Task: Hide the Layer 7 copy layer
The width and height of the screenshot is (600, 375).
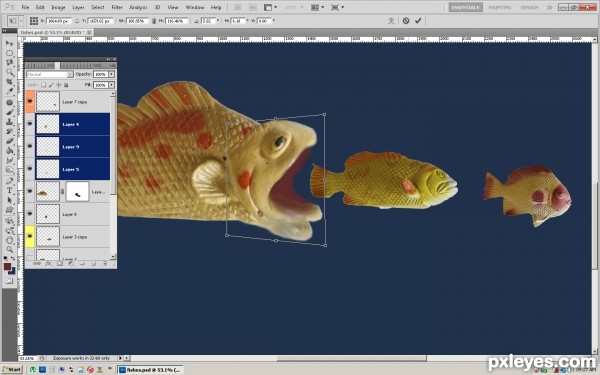Action: pyautogui.click(x=30, y=101)
